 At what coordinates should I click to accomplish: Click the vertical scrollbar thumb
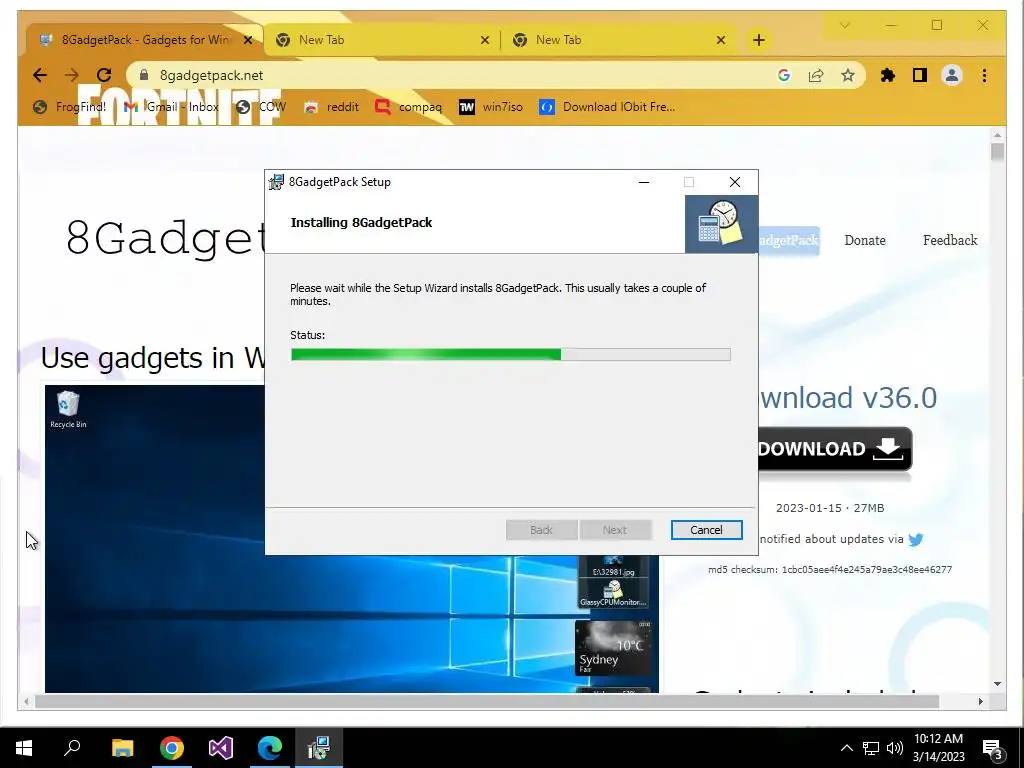[997, 152]
